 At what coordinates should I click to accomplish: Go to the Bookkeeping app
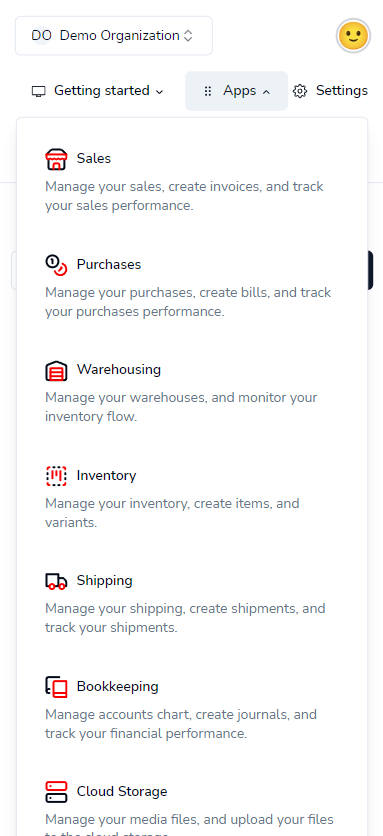pos(192,709)
